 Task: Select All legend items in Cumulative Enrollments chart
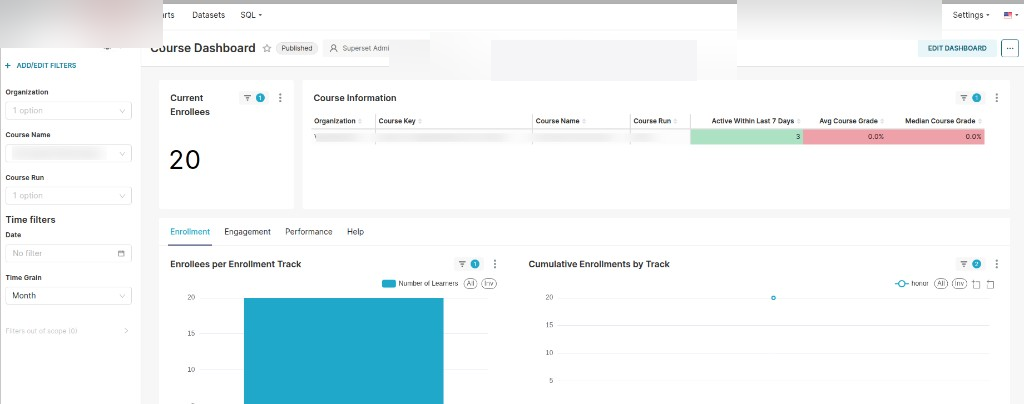940,283
